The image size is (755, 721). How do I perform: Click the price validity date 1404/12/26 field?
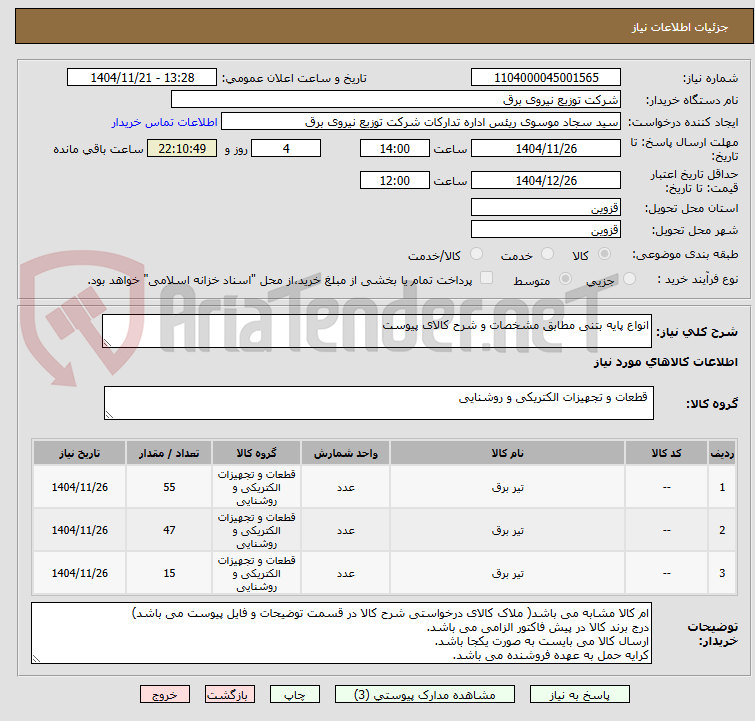point(546,181)
